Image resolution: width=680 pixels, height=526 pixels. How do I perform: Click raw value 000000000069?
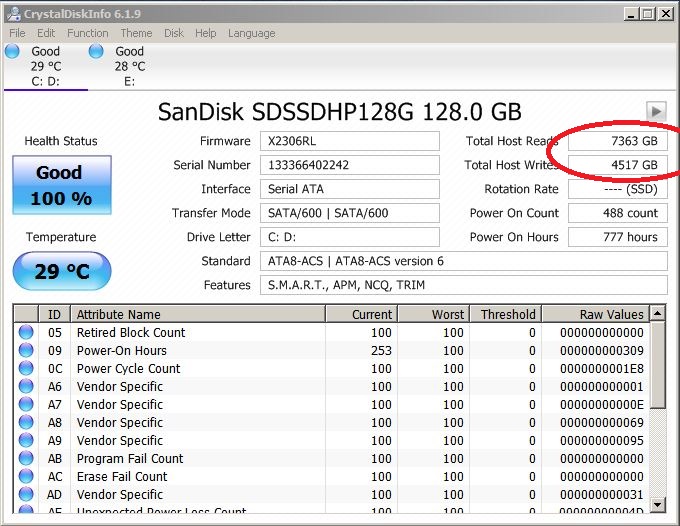[602, 422]
